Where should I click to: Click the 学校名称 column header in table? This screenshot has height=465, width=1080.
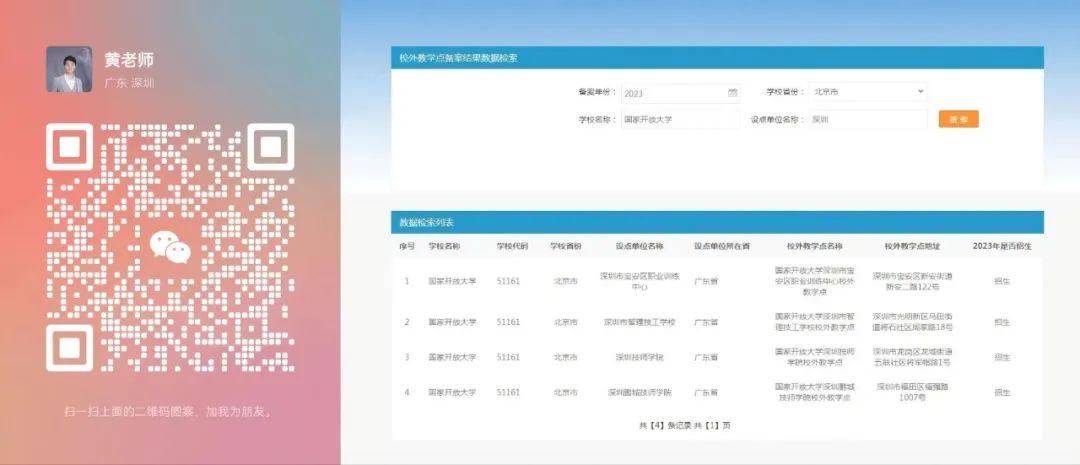click(x=444, y=246)
